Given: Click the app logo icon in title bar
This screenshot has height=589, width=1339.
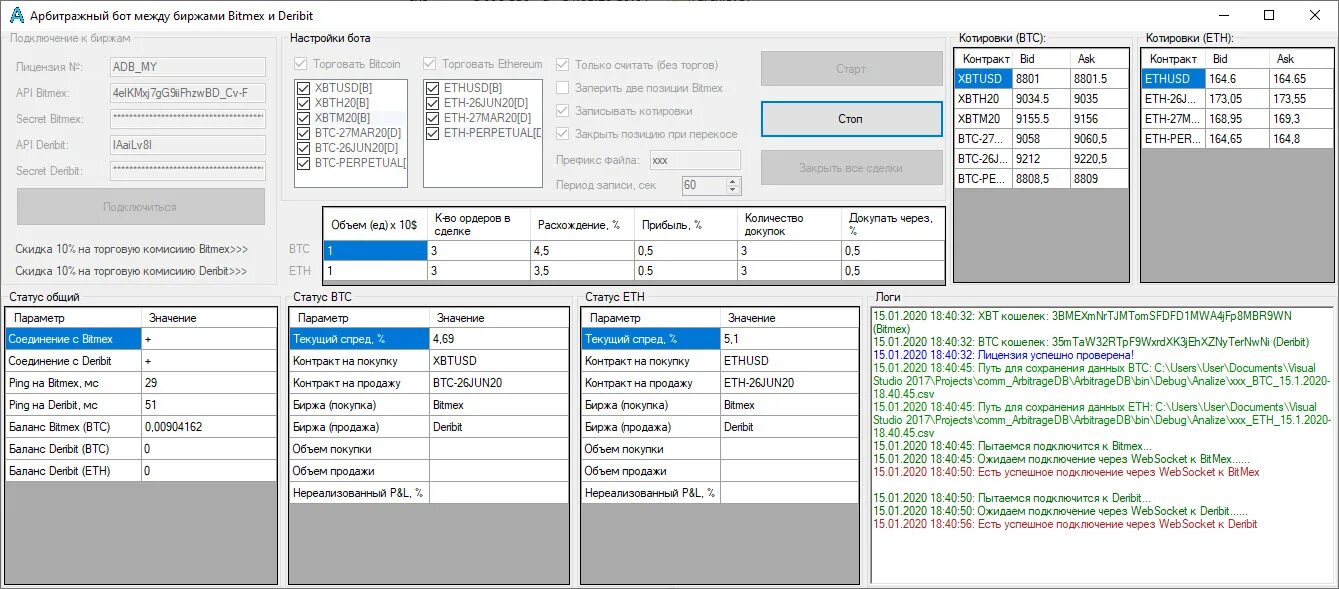Looking at the screenshot, I should (x=16, y=15).
